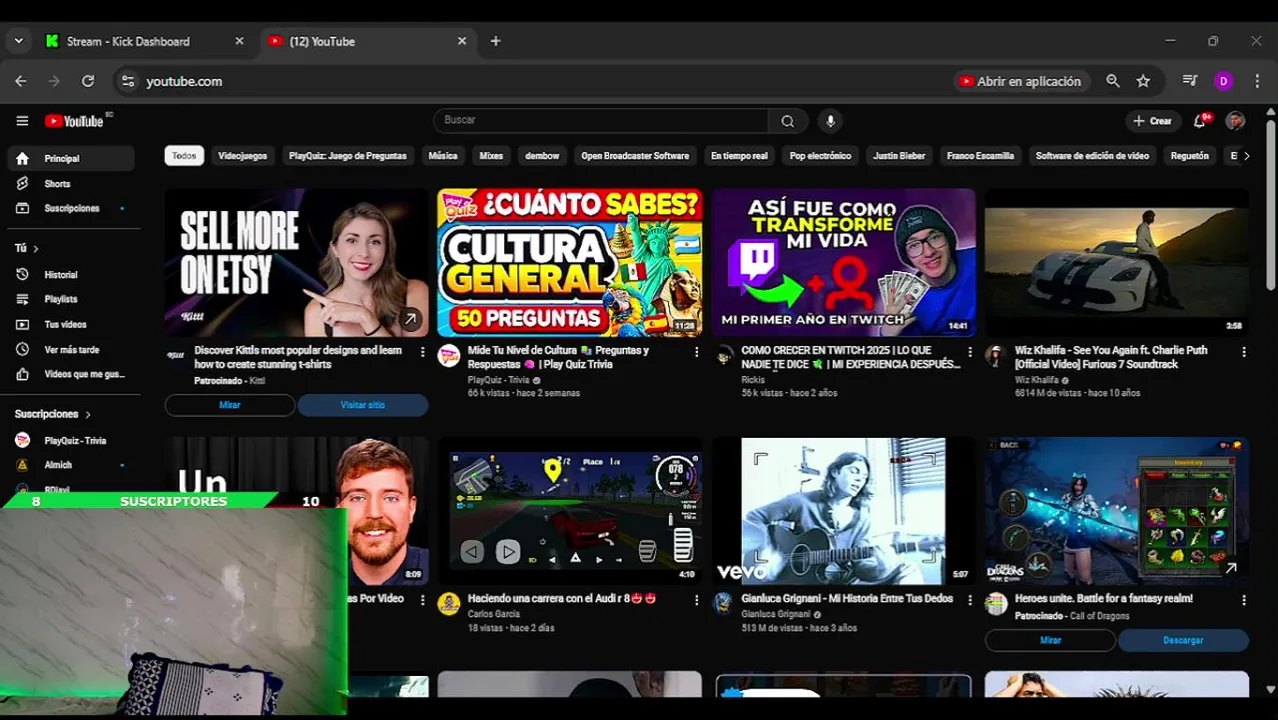This screenshot has width=1278, height=720.
Task: Open the Cultura General quiz thumbnail
Action: coord(570,263)
